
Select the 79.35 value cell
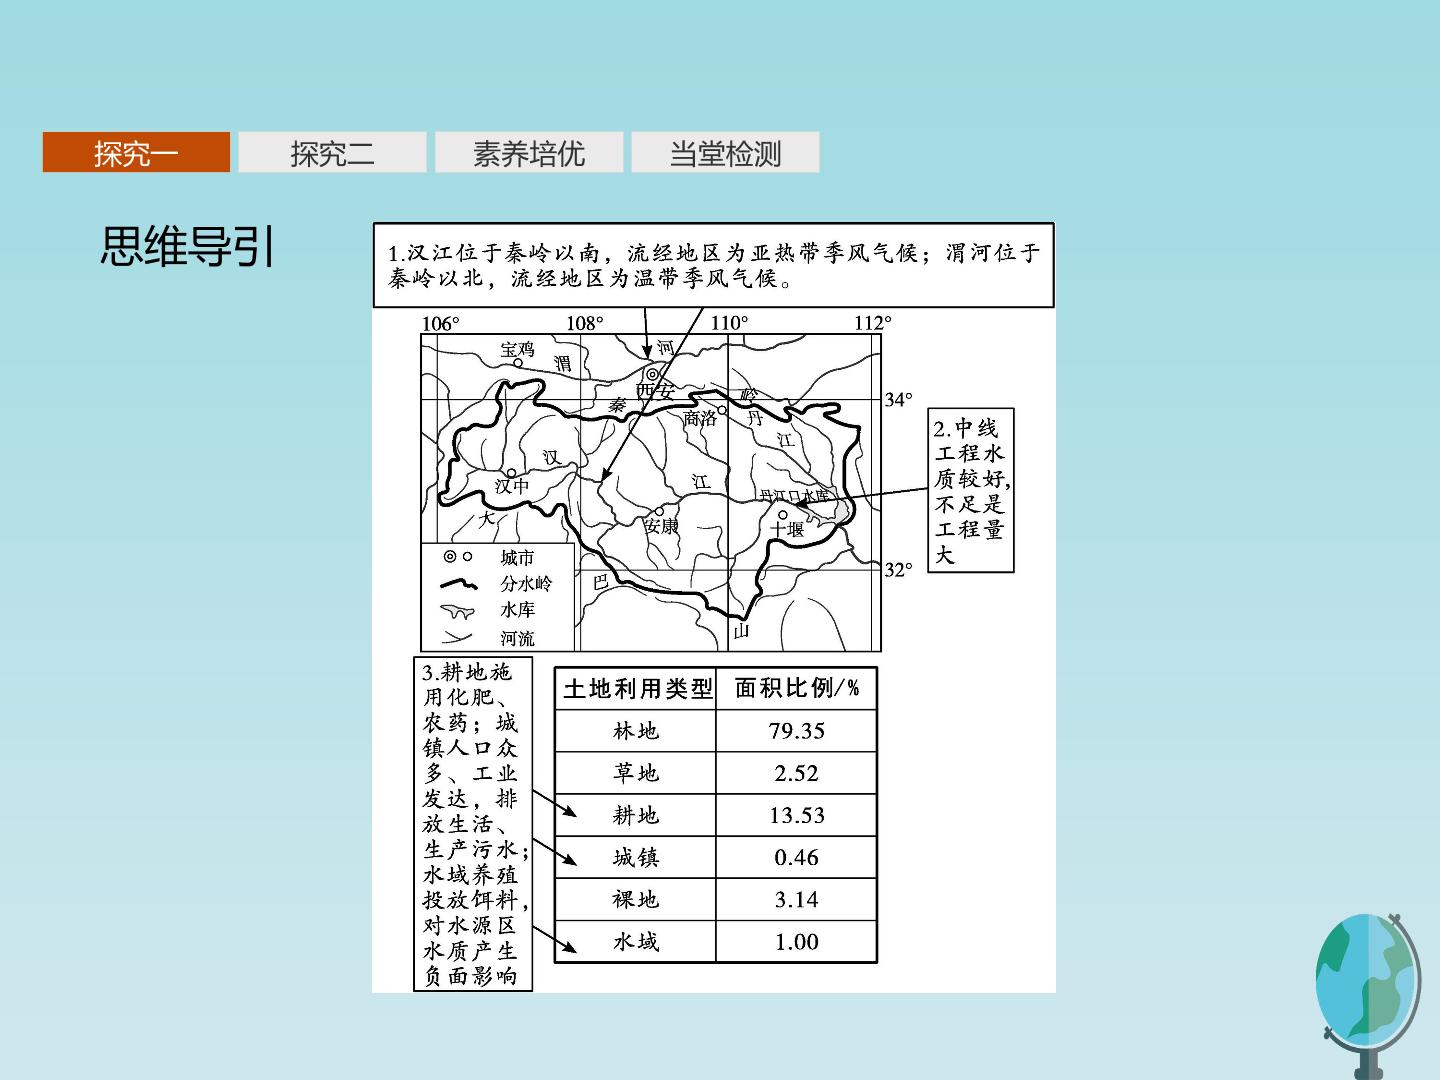click(x=797, y=731)
